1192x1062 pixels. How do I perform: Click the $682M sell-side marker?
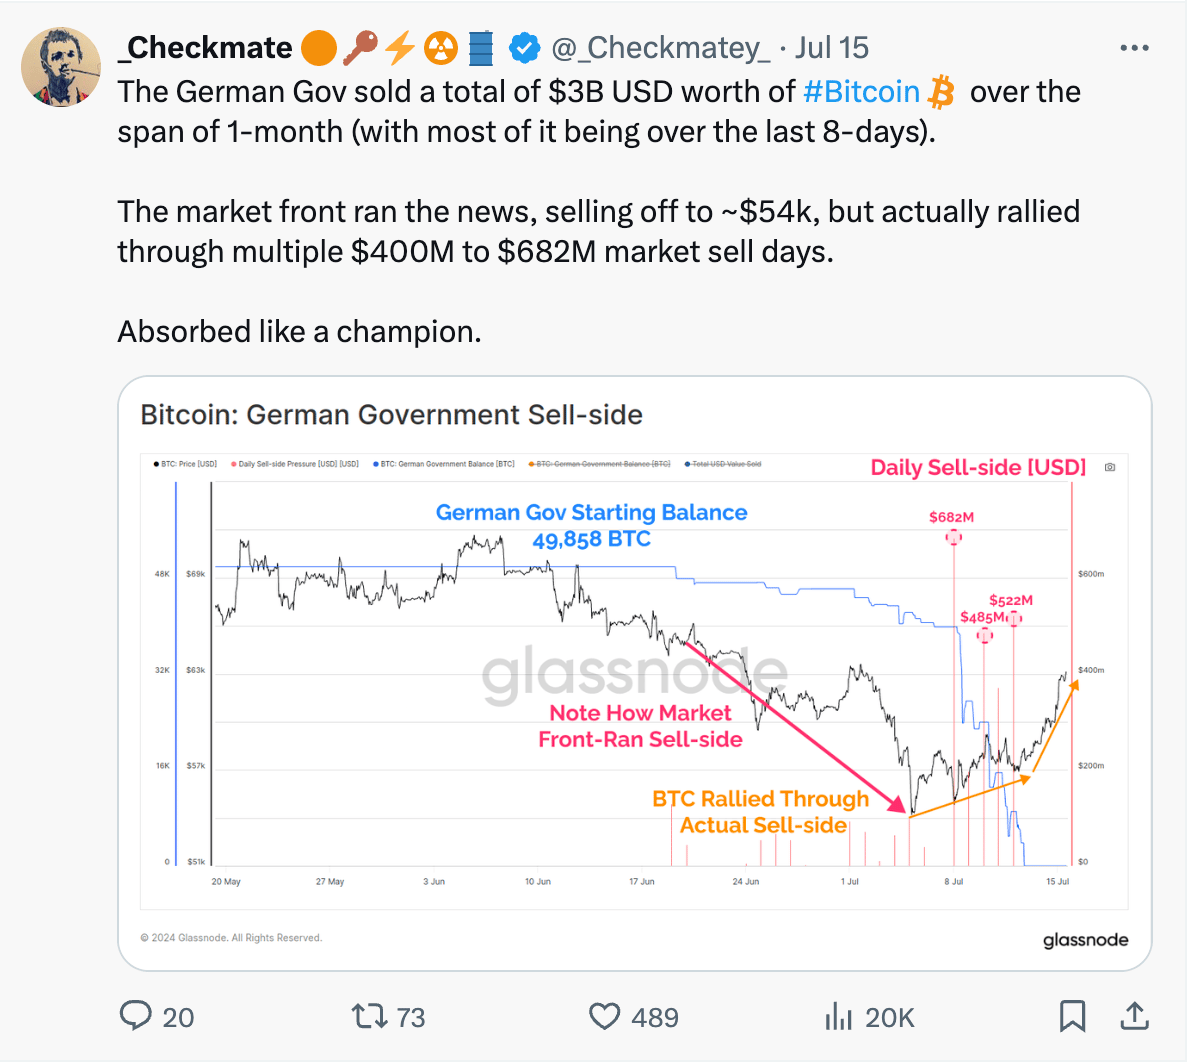pos(953,537)
